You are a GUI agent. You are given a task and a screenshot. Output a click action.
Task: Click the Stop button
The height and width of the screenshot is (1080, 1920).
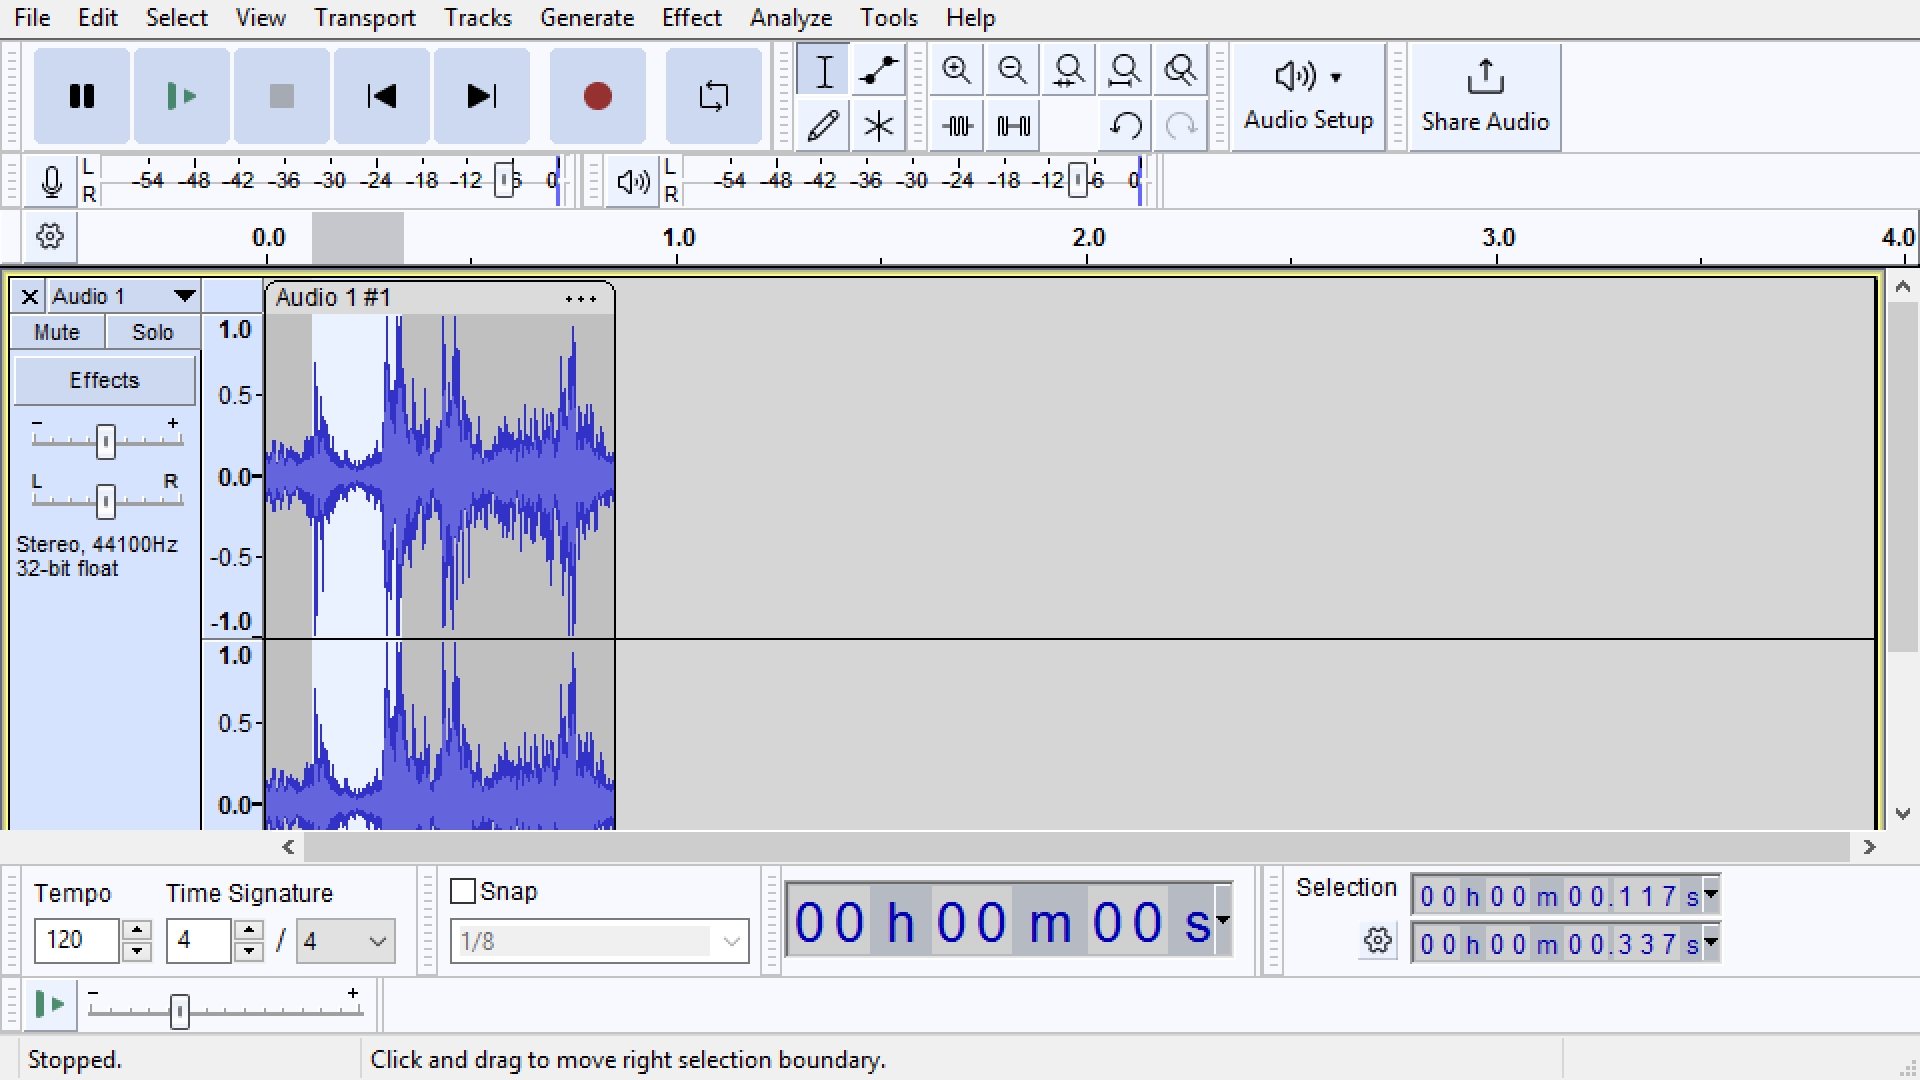[282, 96]
